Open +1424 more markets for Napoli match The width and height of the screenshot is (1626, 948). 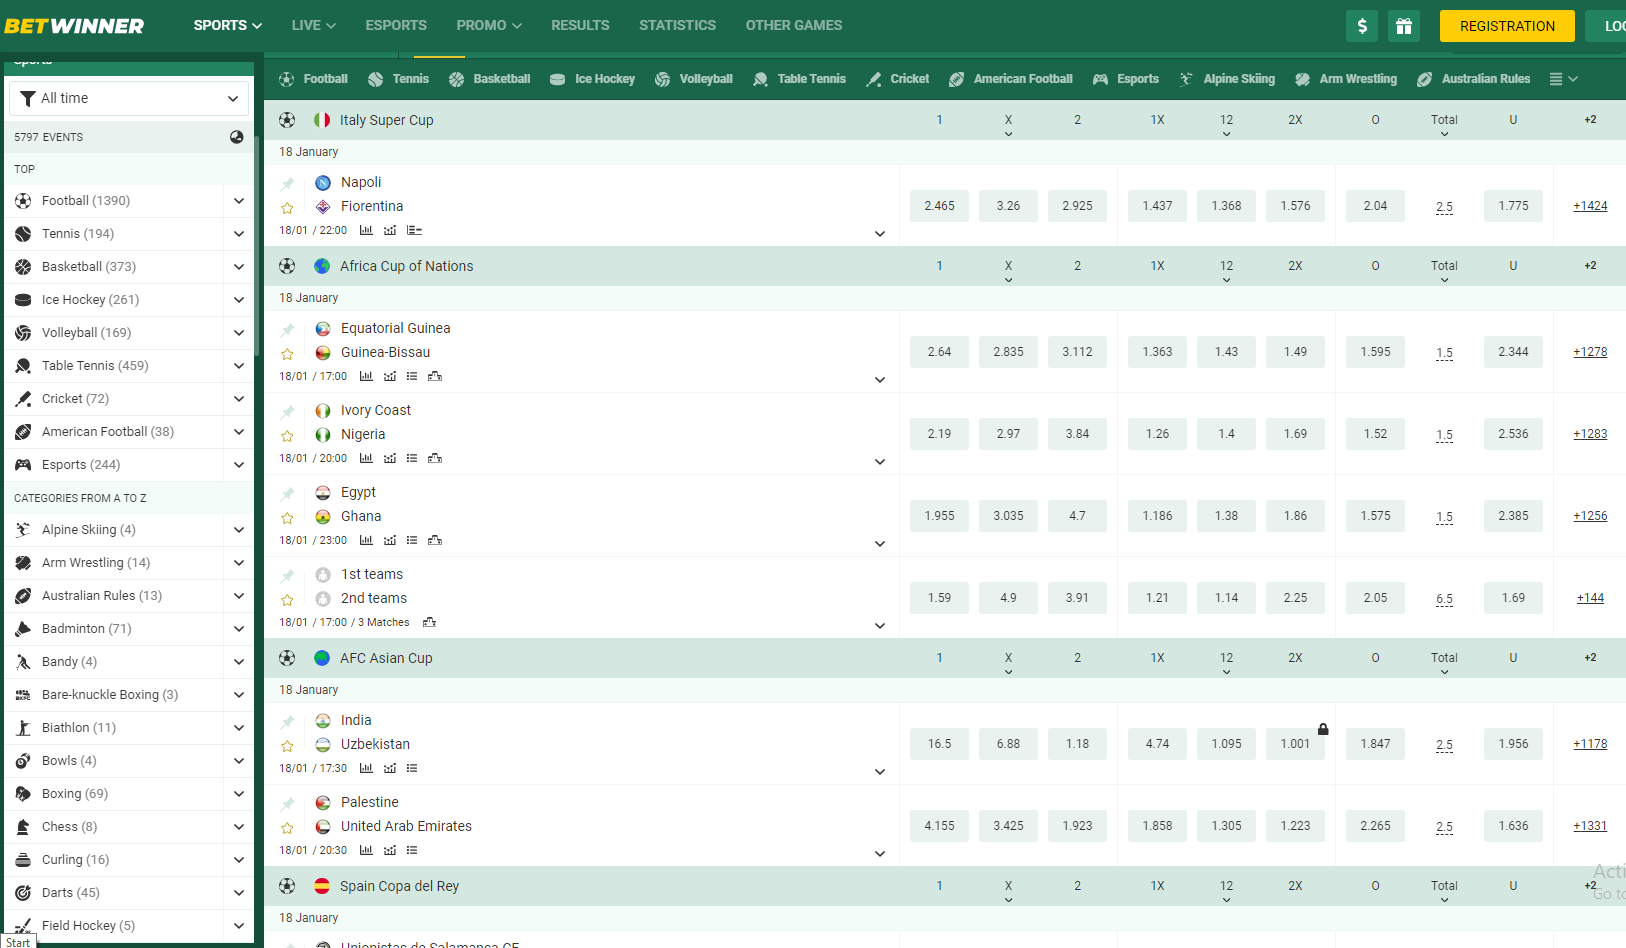pyautogui.click(x=1590, y=206)
